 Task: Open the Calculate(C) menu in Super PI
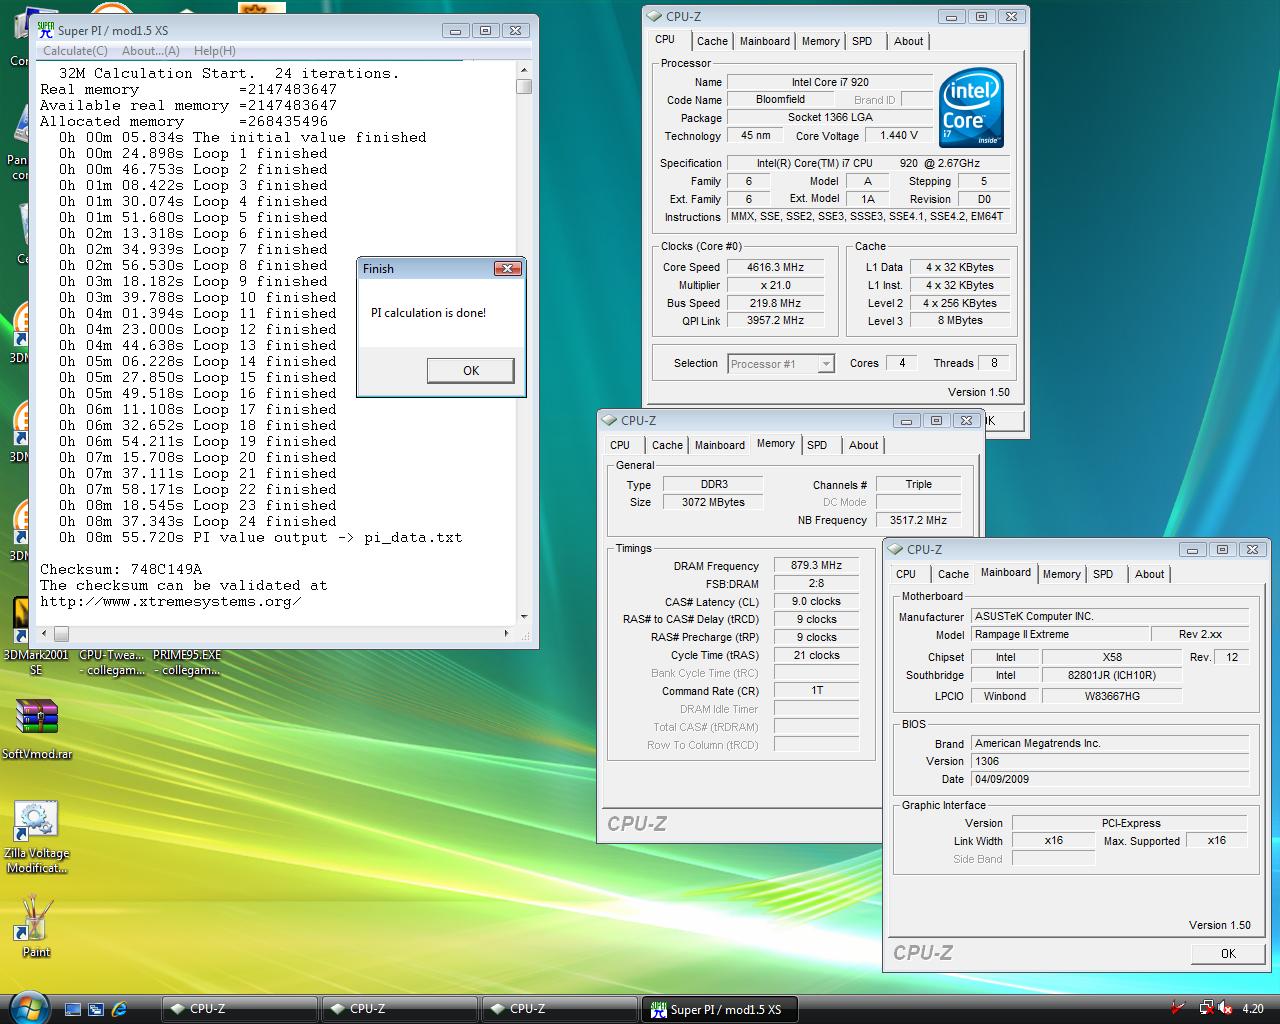point(75,51)
